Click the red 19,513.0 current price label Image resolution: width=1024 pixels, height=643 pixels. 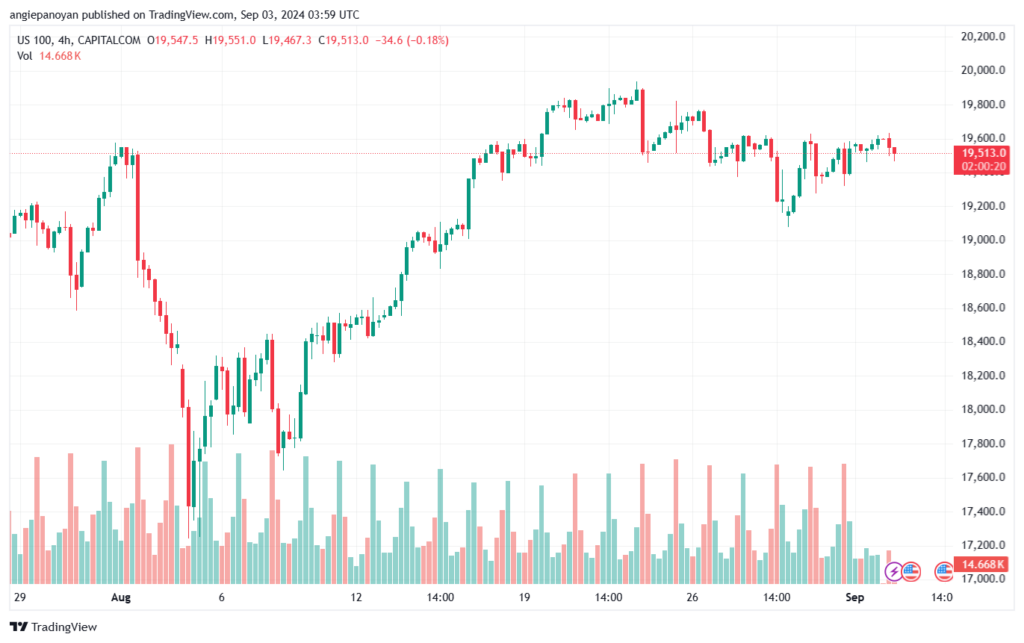click(981, 153)
